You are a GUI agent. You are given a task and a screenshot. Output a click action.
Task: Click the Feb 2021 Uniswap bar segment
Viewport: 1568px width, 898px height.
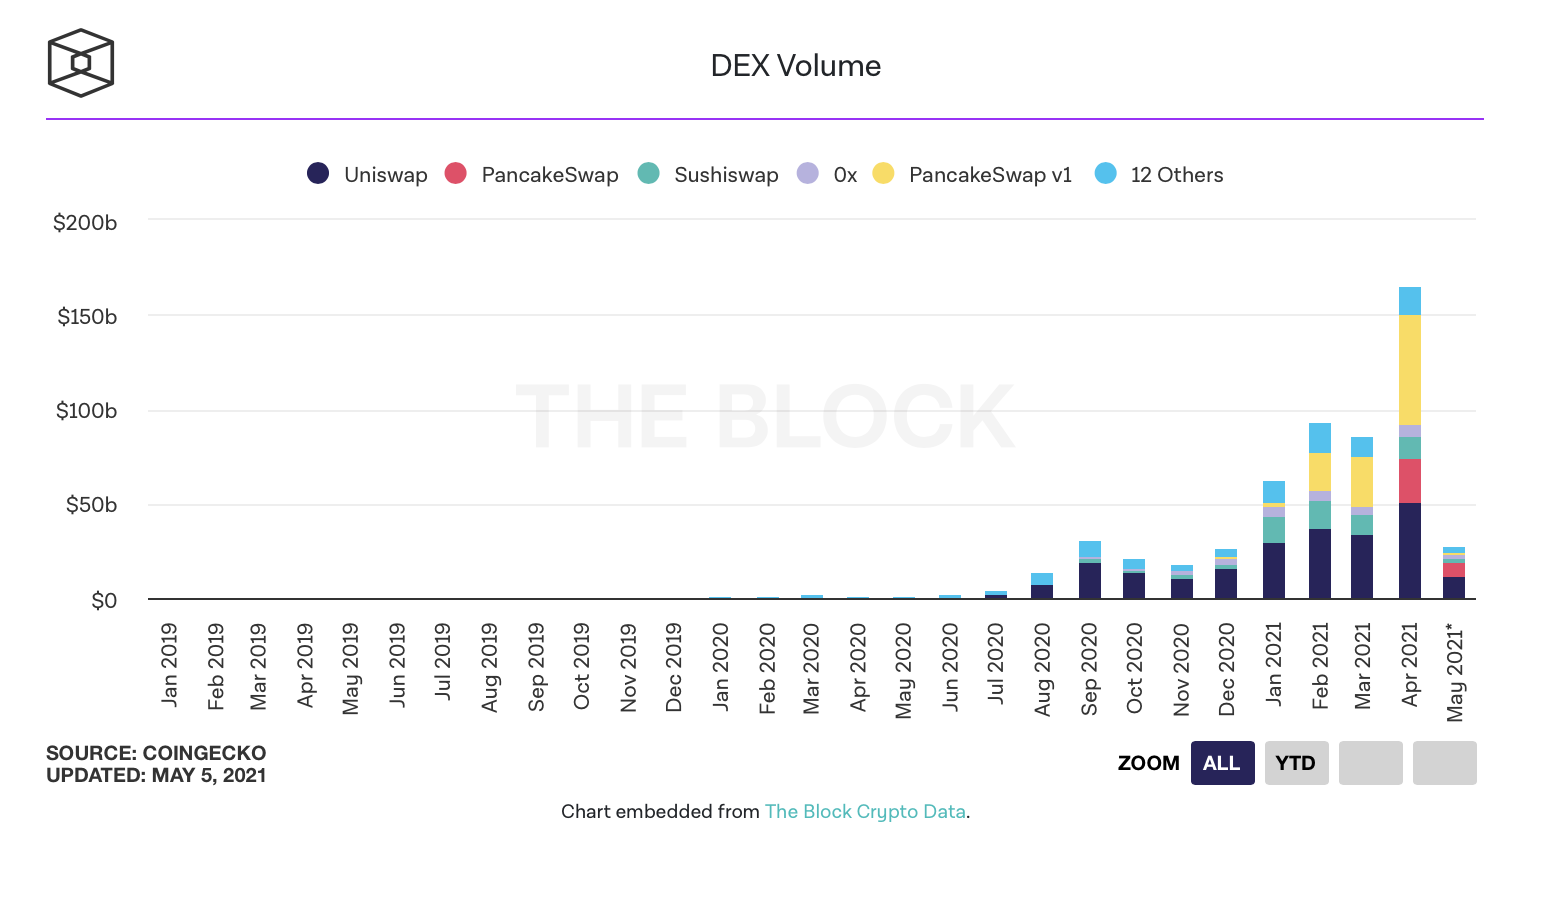point(1320,564)
